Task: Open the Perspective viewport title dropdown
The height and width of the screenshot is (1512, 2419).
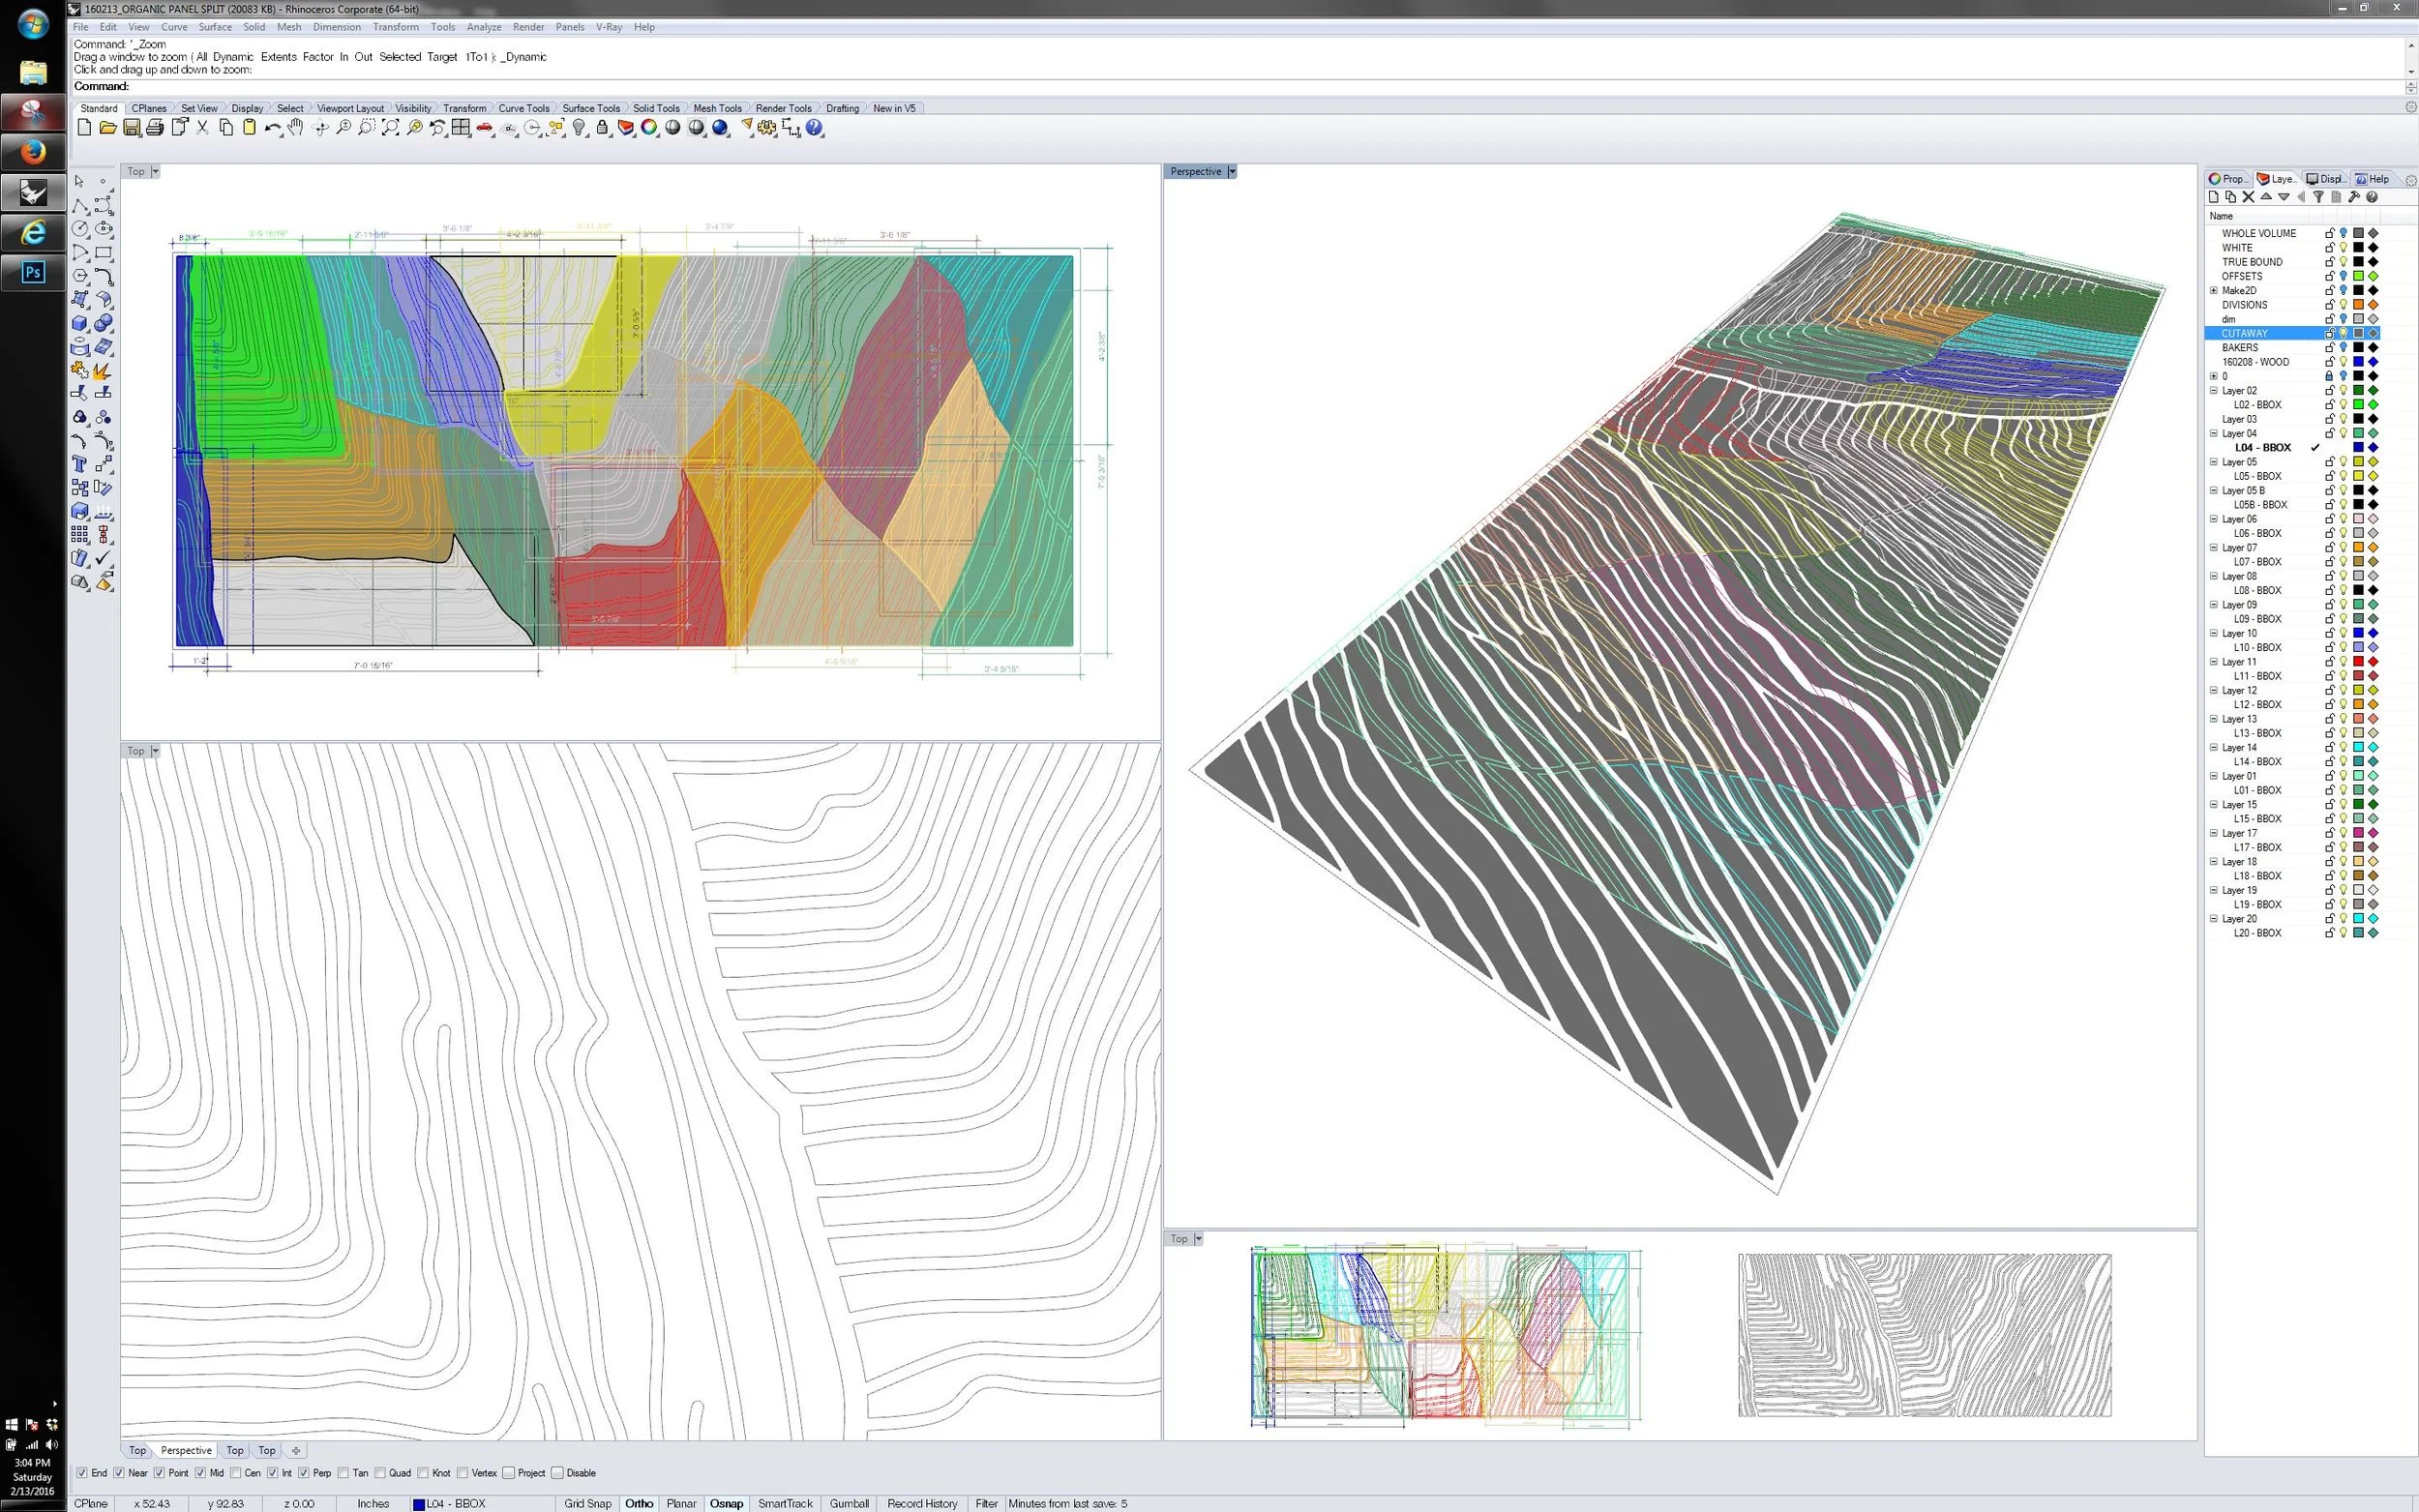Action: pos(1232,172)
